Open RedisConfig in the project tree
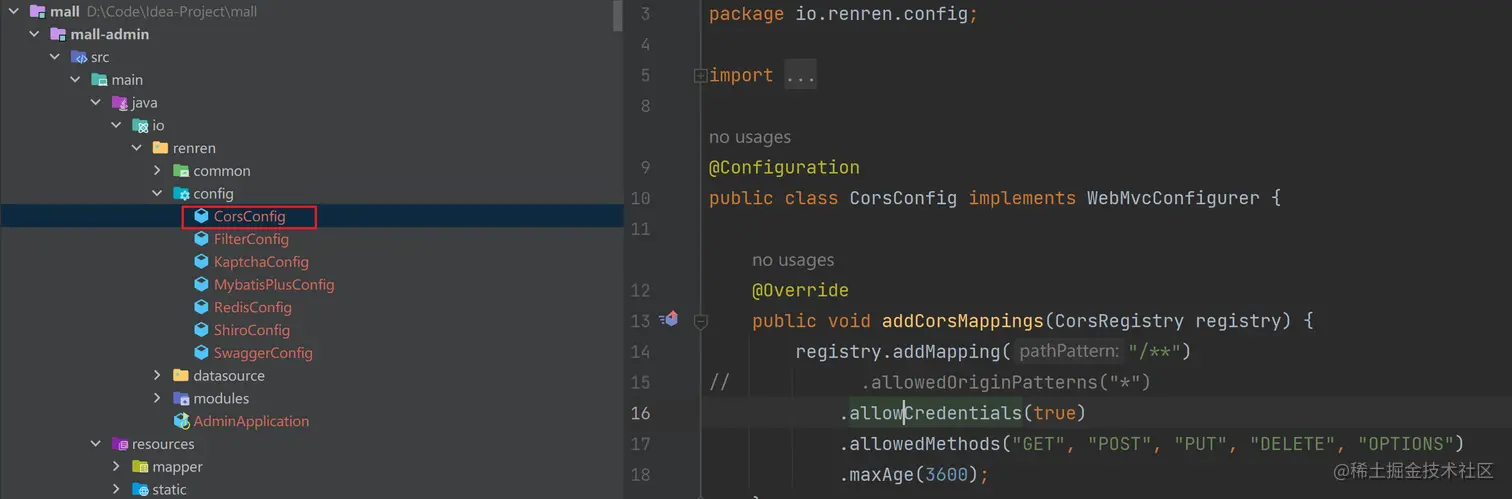This screenshot has height=499, width=1512. [x=253, y=307]
